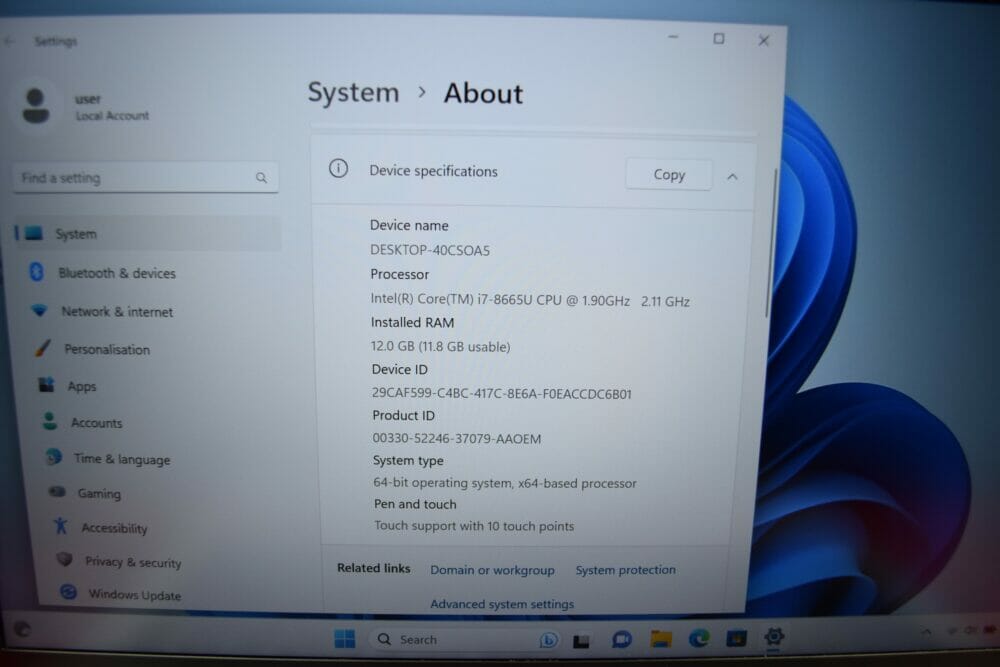The image size is (1000, 667).
Task: Click the Personalisation paintbrush icon
Action: (43, 348)
